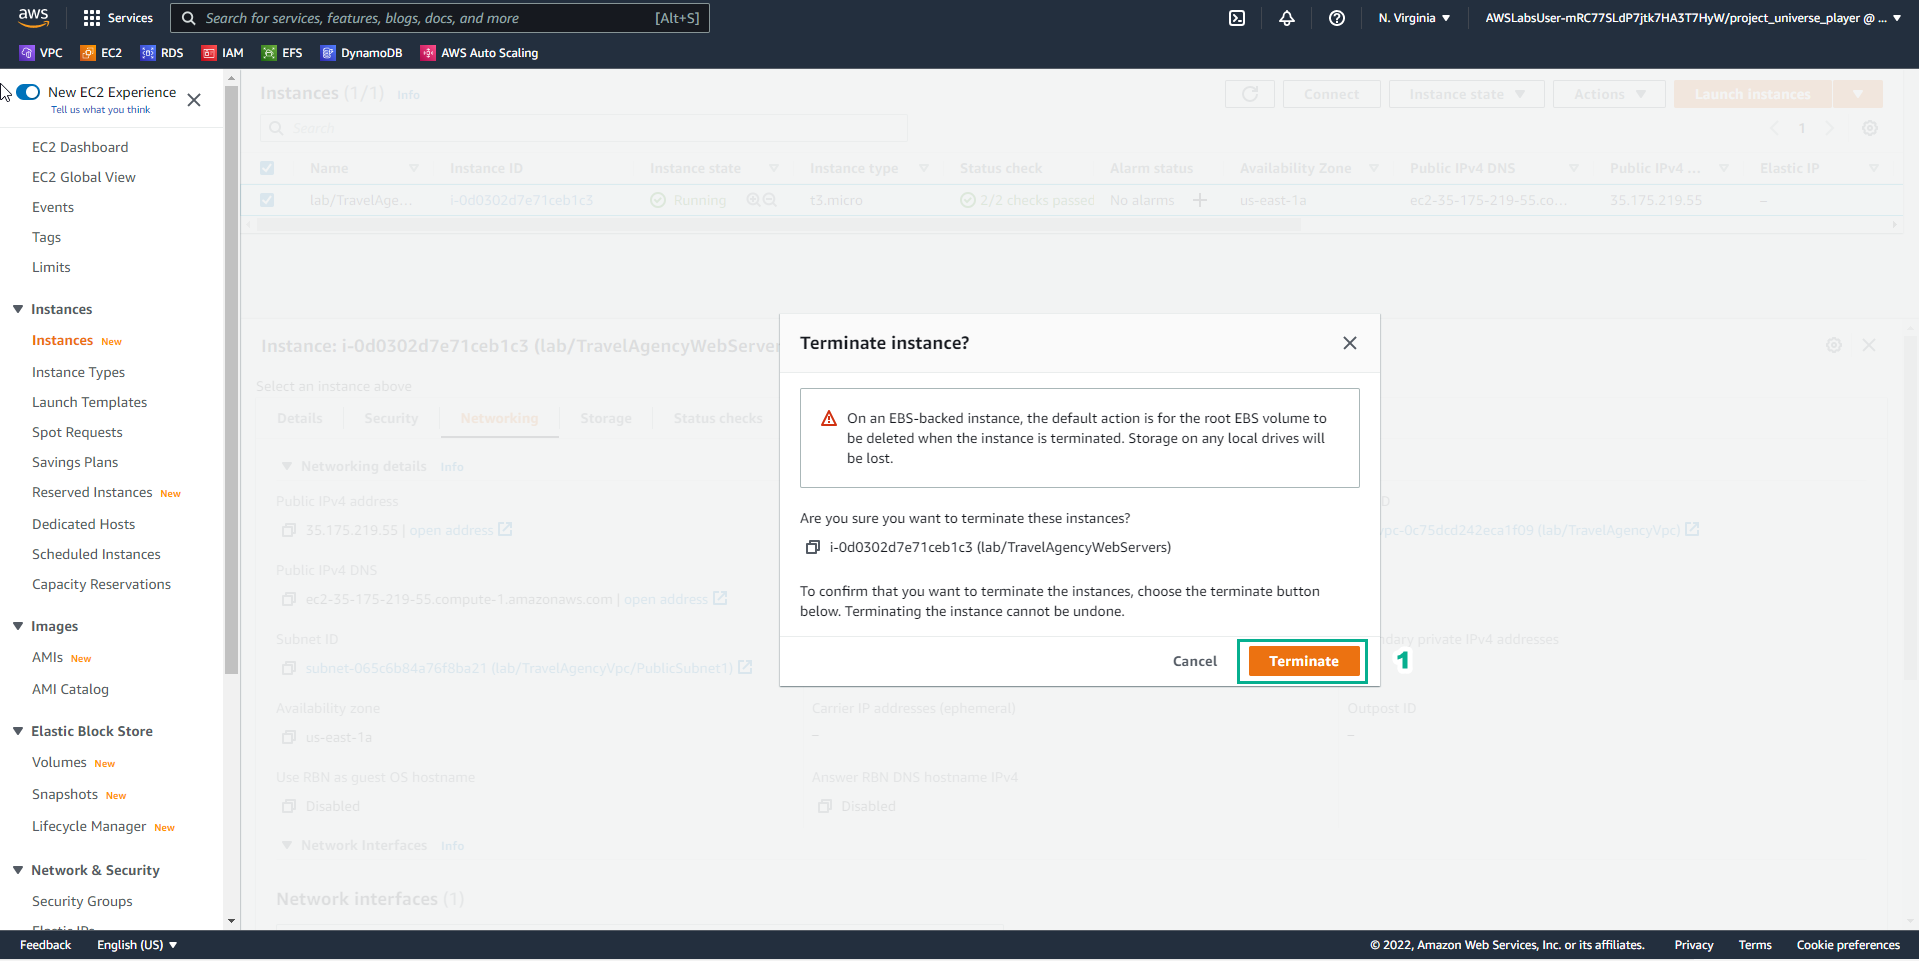The width and height of the screenshot is (1919, 961).
Task: Click the Launch instances button
Action: (x=1753, y=94)
